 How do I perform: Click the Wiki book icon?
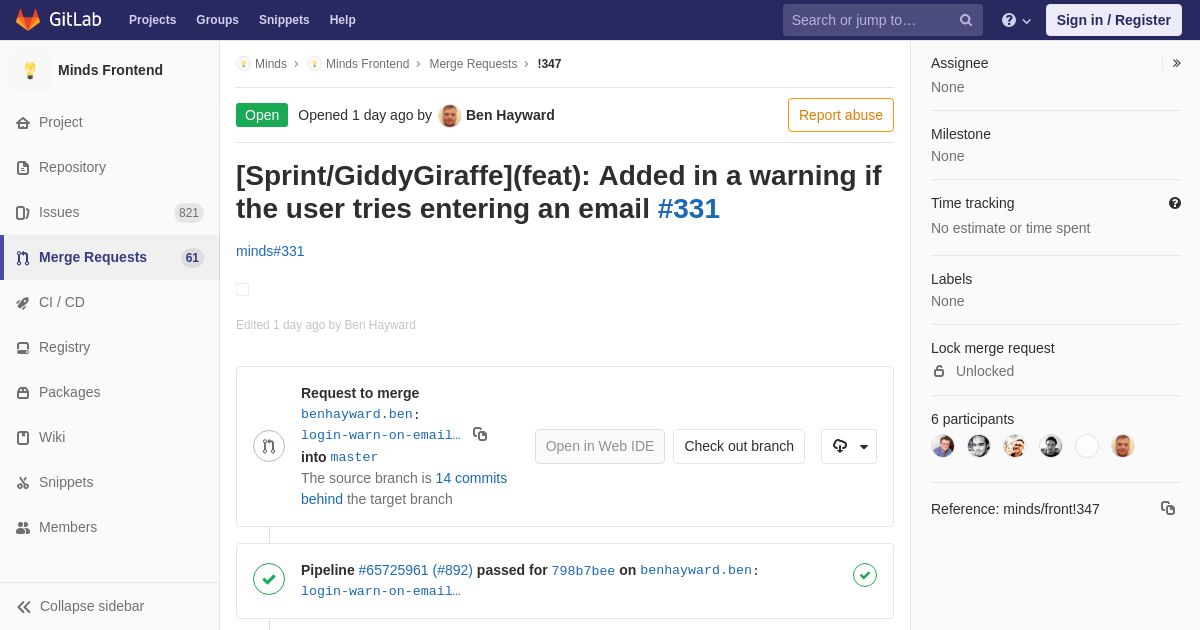[23, 438]
